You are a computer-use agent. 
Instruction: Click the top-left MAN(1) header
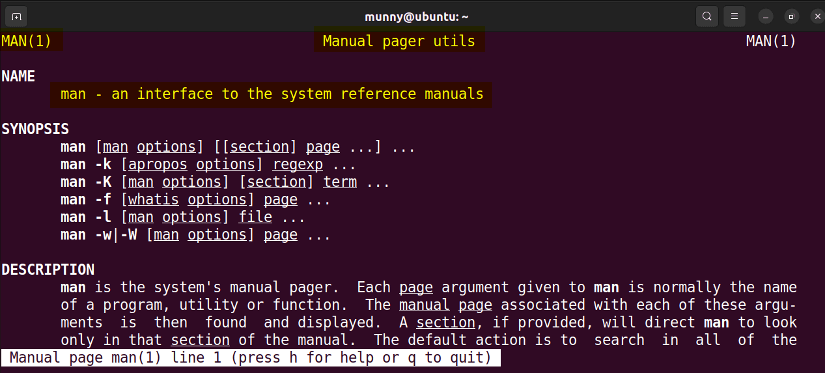click(x=26, y=41)
